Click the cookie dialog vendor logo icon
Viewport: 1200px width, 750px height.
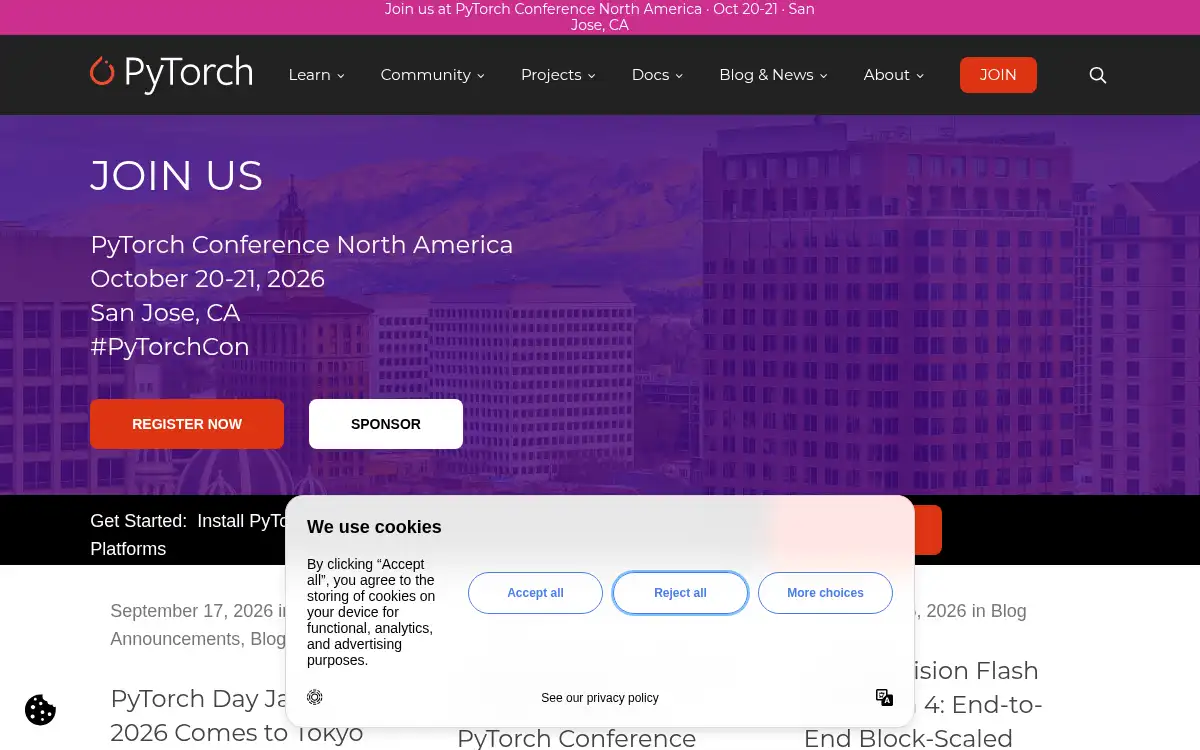coord(315,698)
